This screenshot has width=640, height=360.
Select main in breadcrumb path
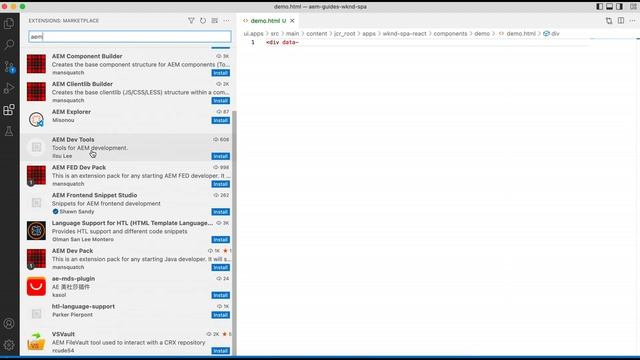292,34
